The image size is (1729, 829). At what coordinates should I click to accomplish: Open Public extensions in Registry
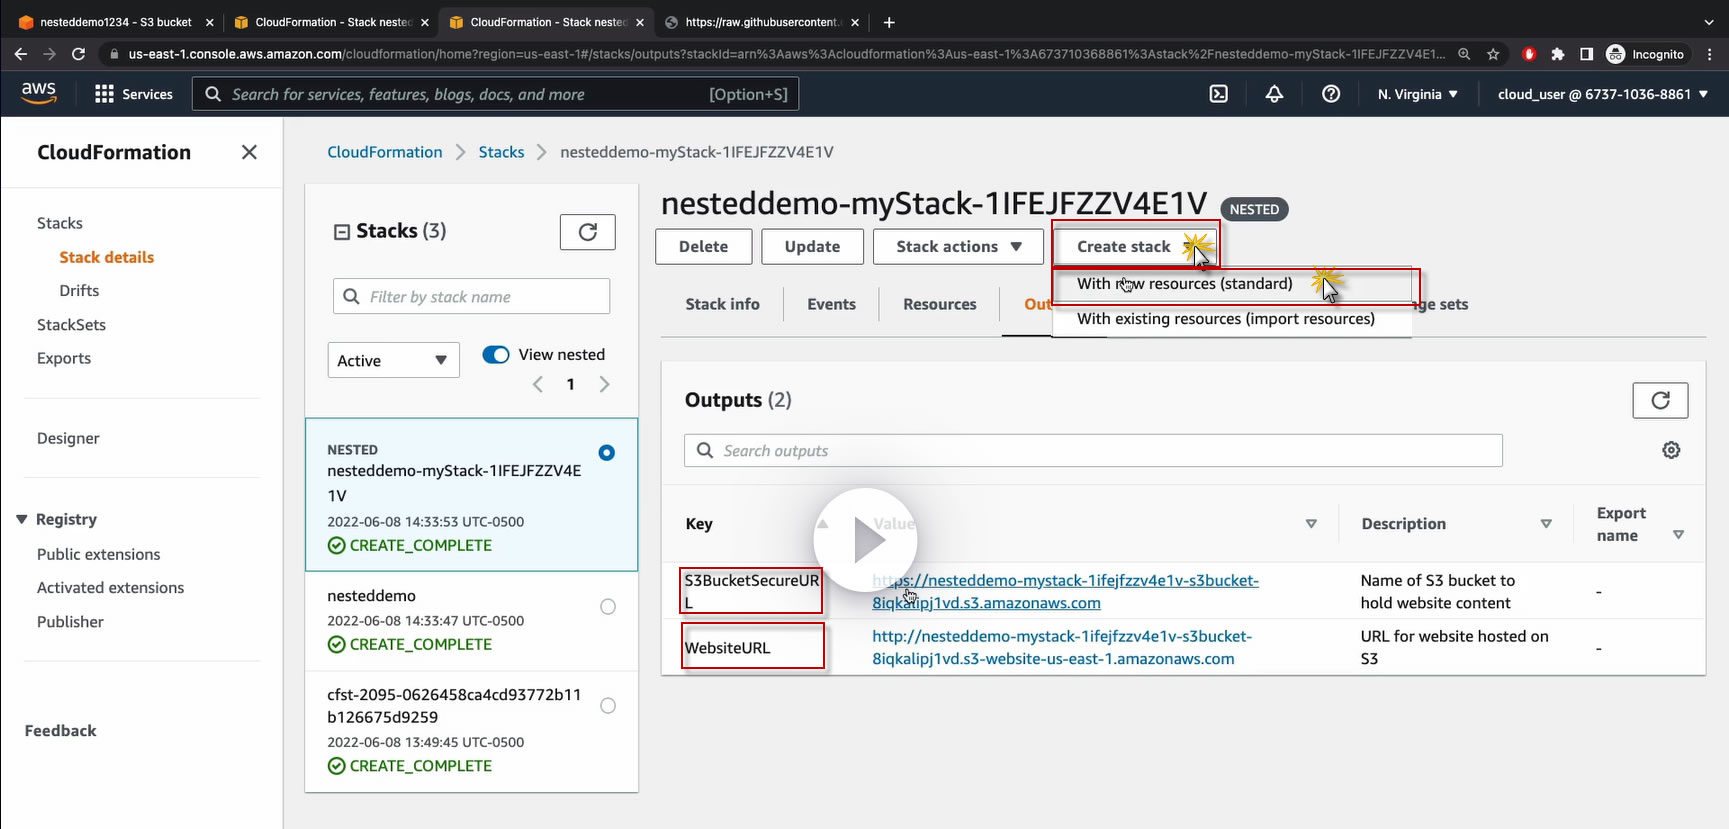coord(99,554)
